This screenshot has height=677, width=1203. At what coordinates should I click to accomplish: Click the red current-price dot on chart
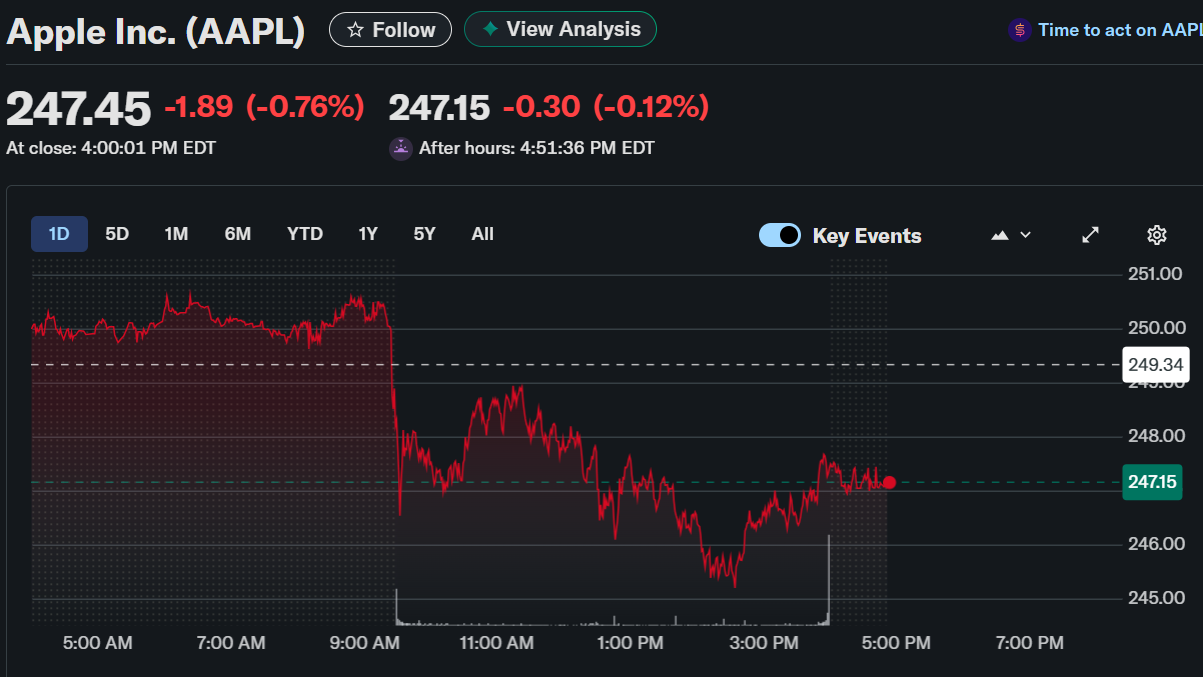(889, 482)
